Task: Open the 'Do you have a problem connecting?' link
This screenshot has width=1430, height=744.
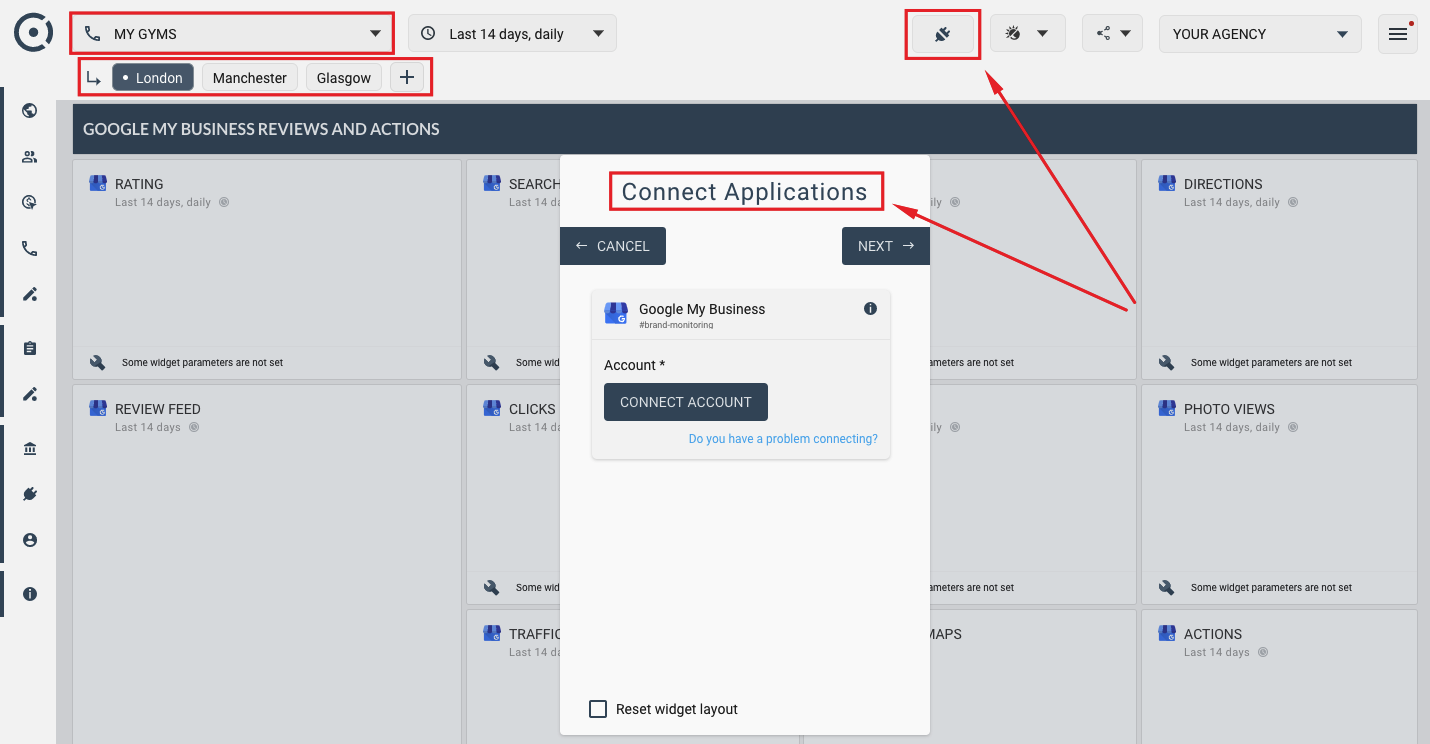Action: pos(783,439)
